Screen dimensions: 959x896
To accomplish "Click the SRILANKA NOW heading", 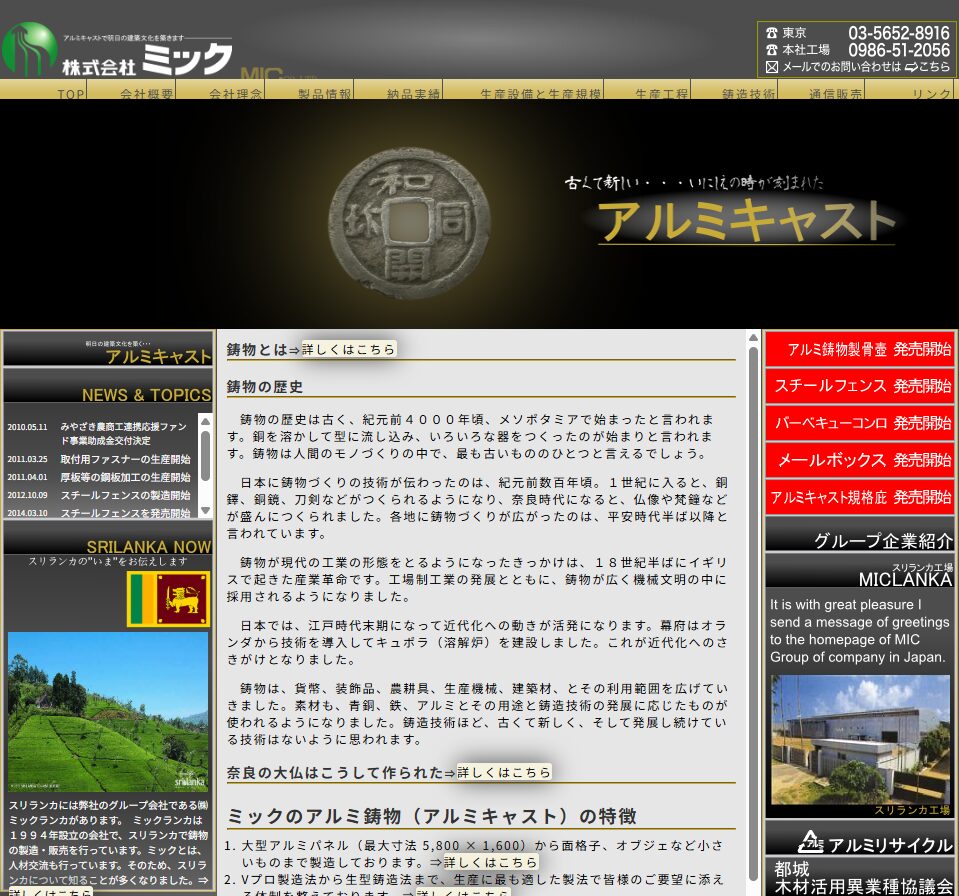I will click(x=149, y=547).
